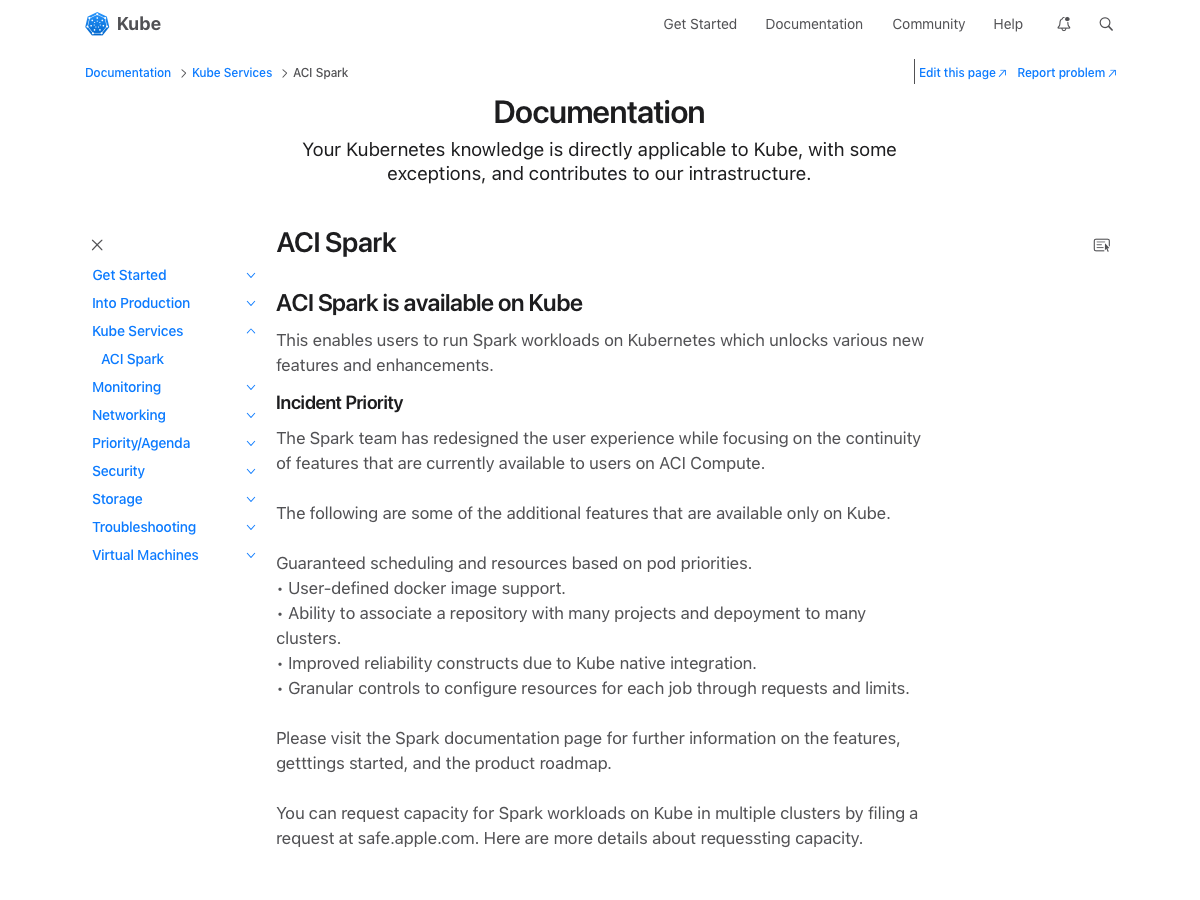Click bullet 'User-defined docker image support.'
Image resolution: width=1200 pixels, height=900 pixels.
(x=421, y=588)
